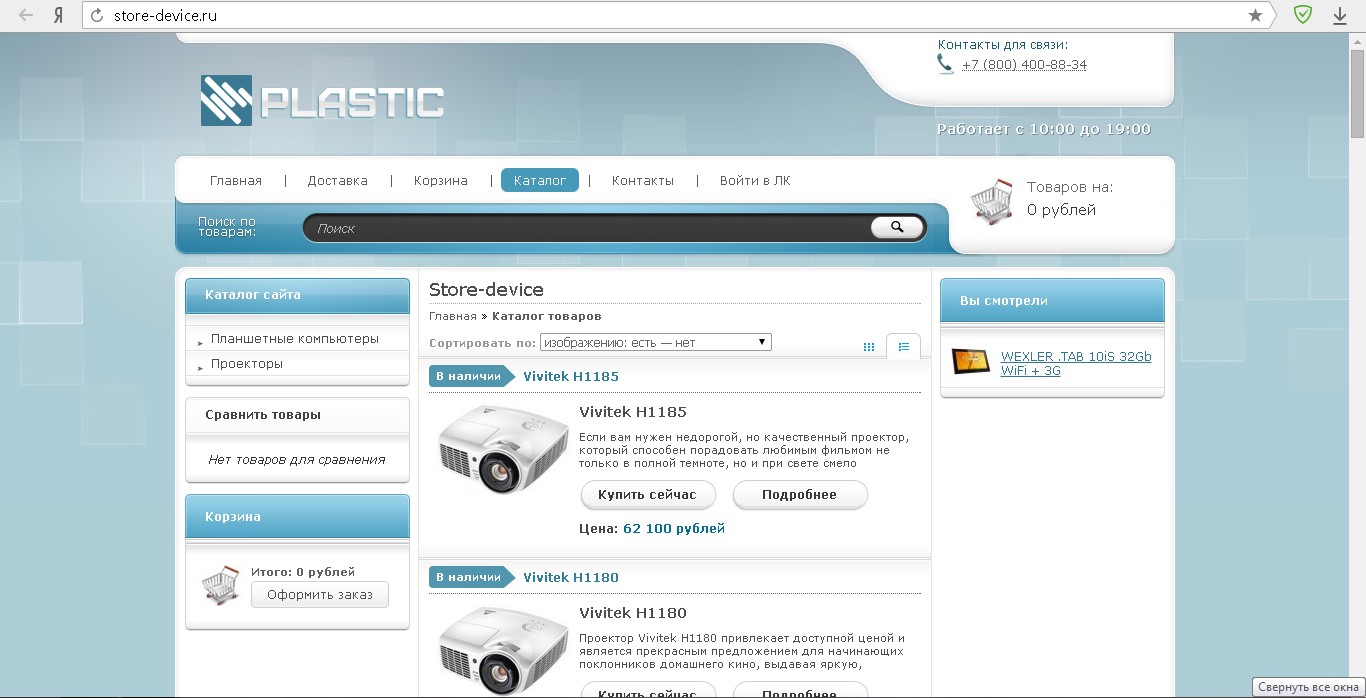Viewport: 1366px width, 698px height.
Task: Click the browser back arrow
Action: coord(27,15)
